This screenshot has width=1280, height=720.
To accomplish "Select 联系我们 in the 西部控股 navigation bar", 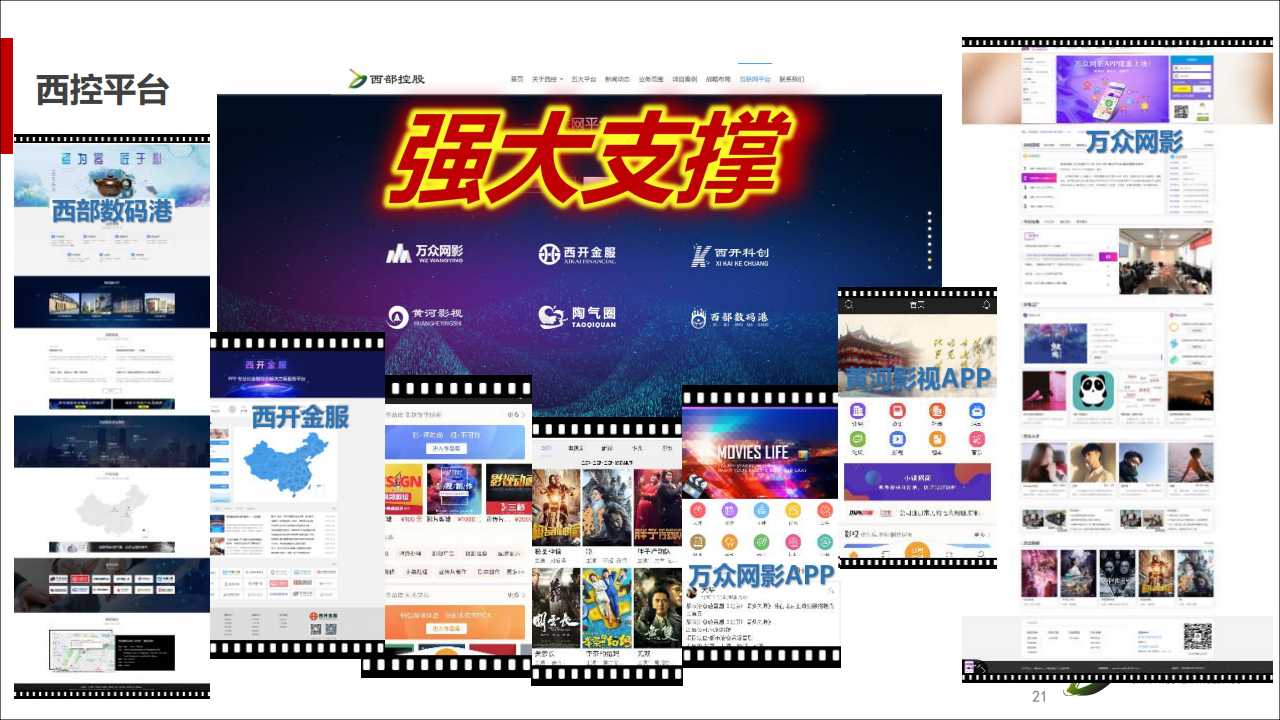I will point(792,79).
